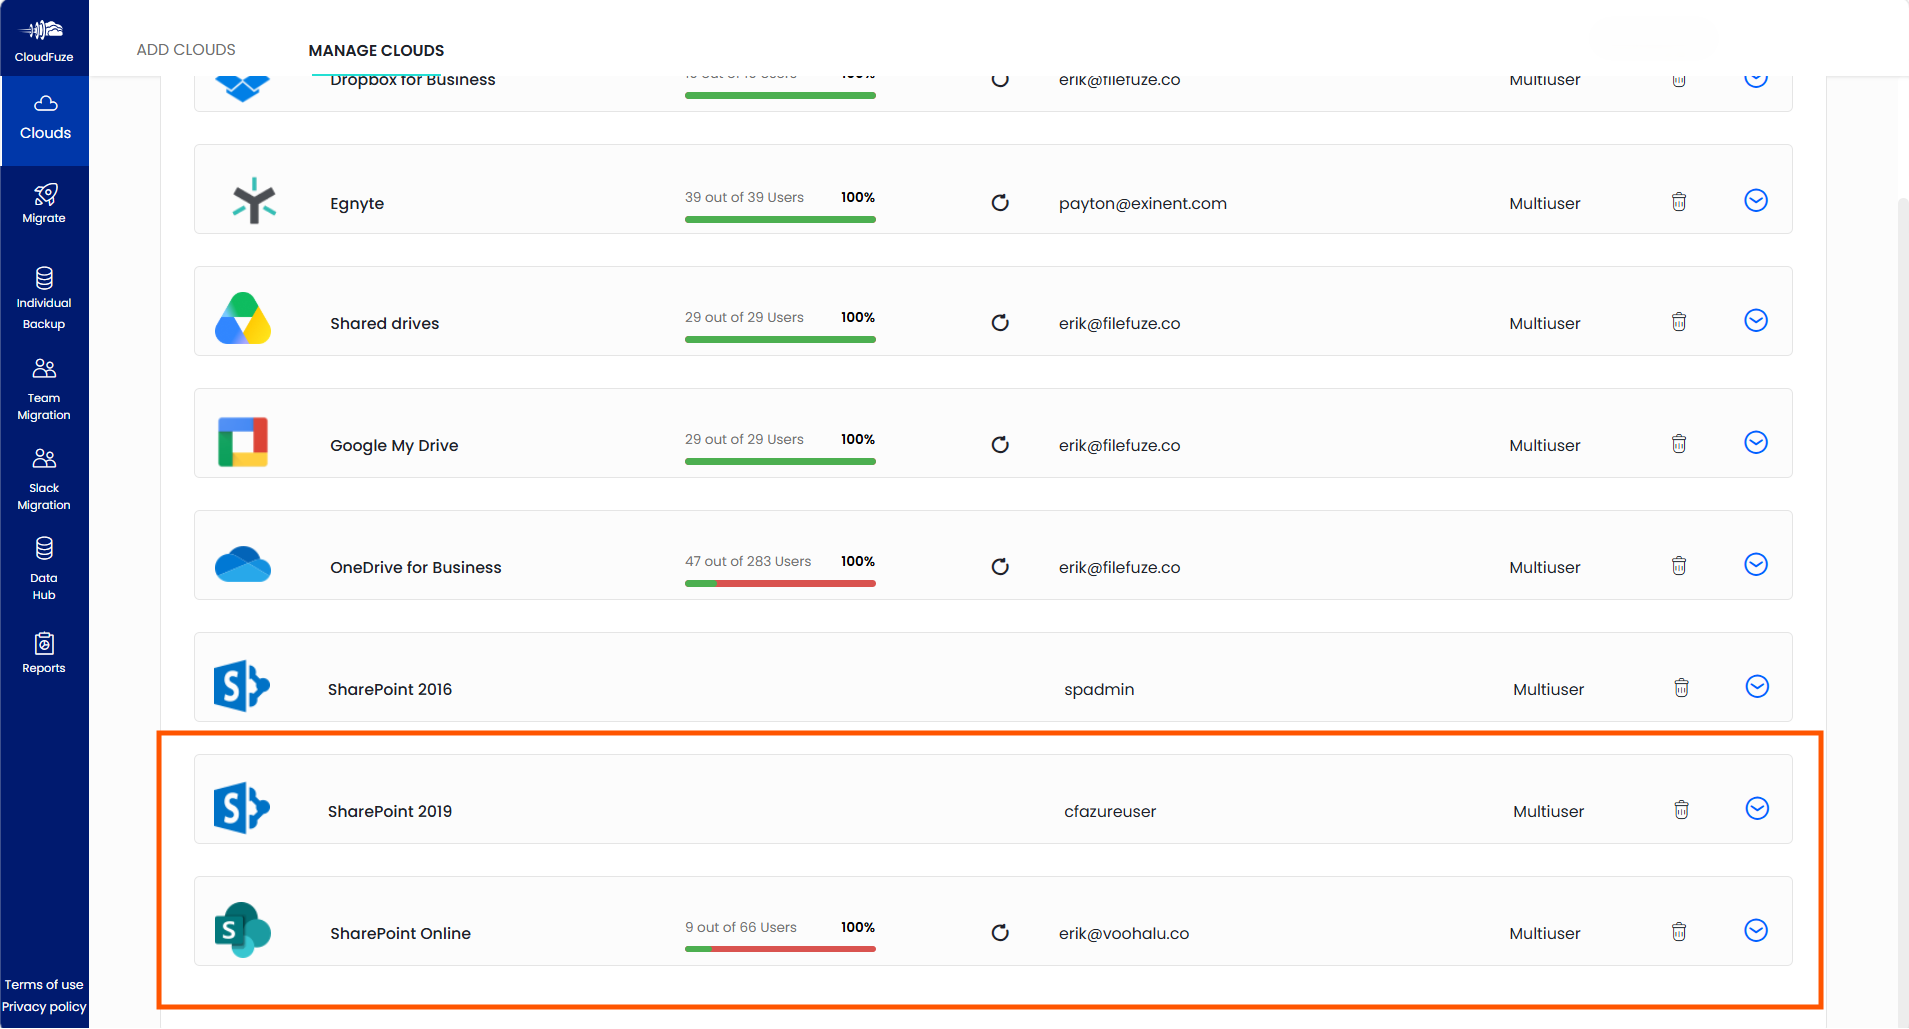The height and width of the screenshot is (1029, 1909).
Task: Expand the SharePoint Online row
Action: (1756, 931)
